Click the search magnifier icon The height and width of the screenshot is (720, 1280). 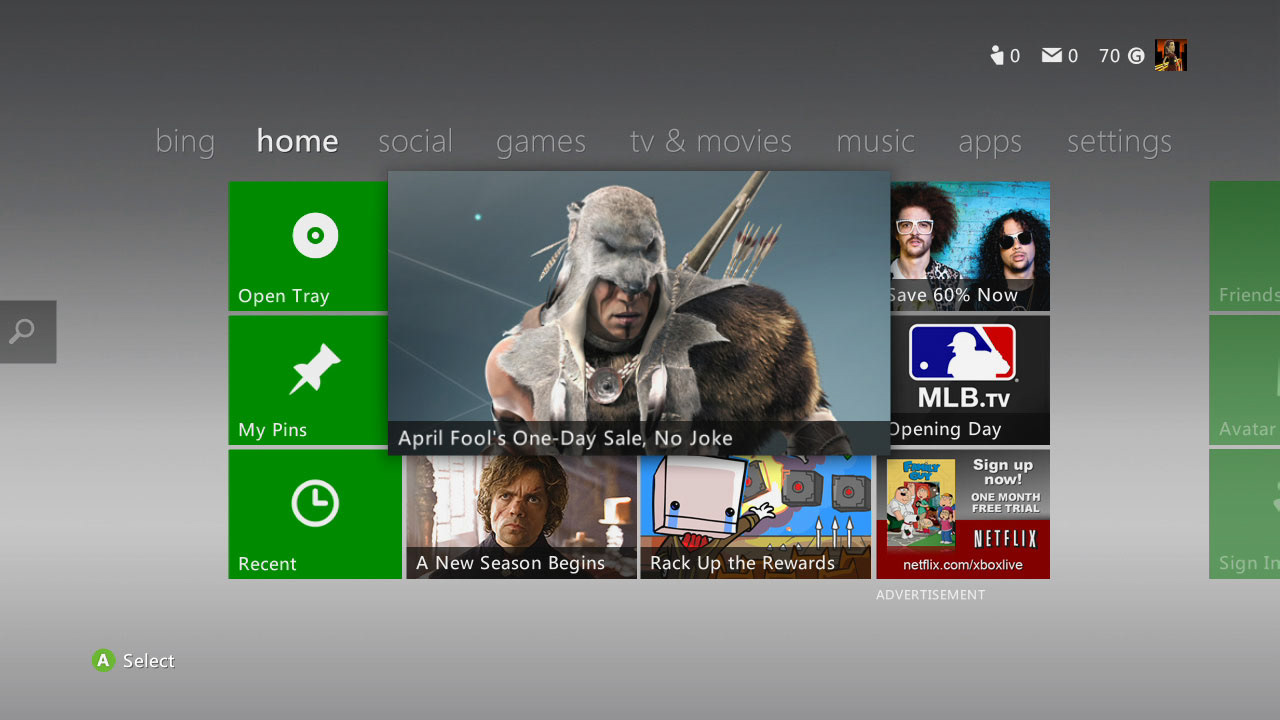pyautogui.click(x=23, y=331)
